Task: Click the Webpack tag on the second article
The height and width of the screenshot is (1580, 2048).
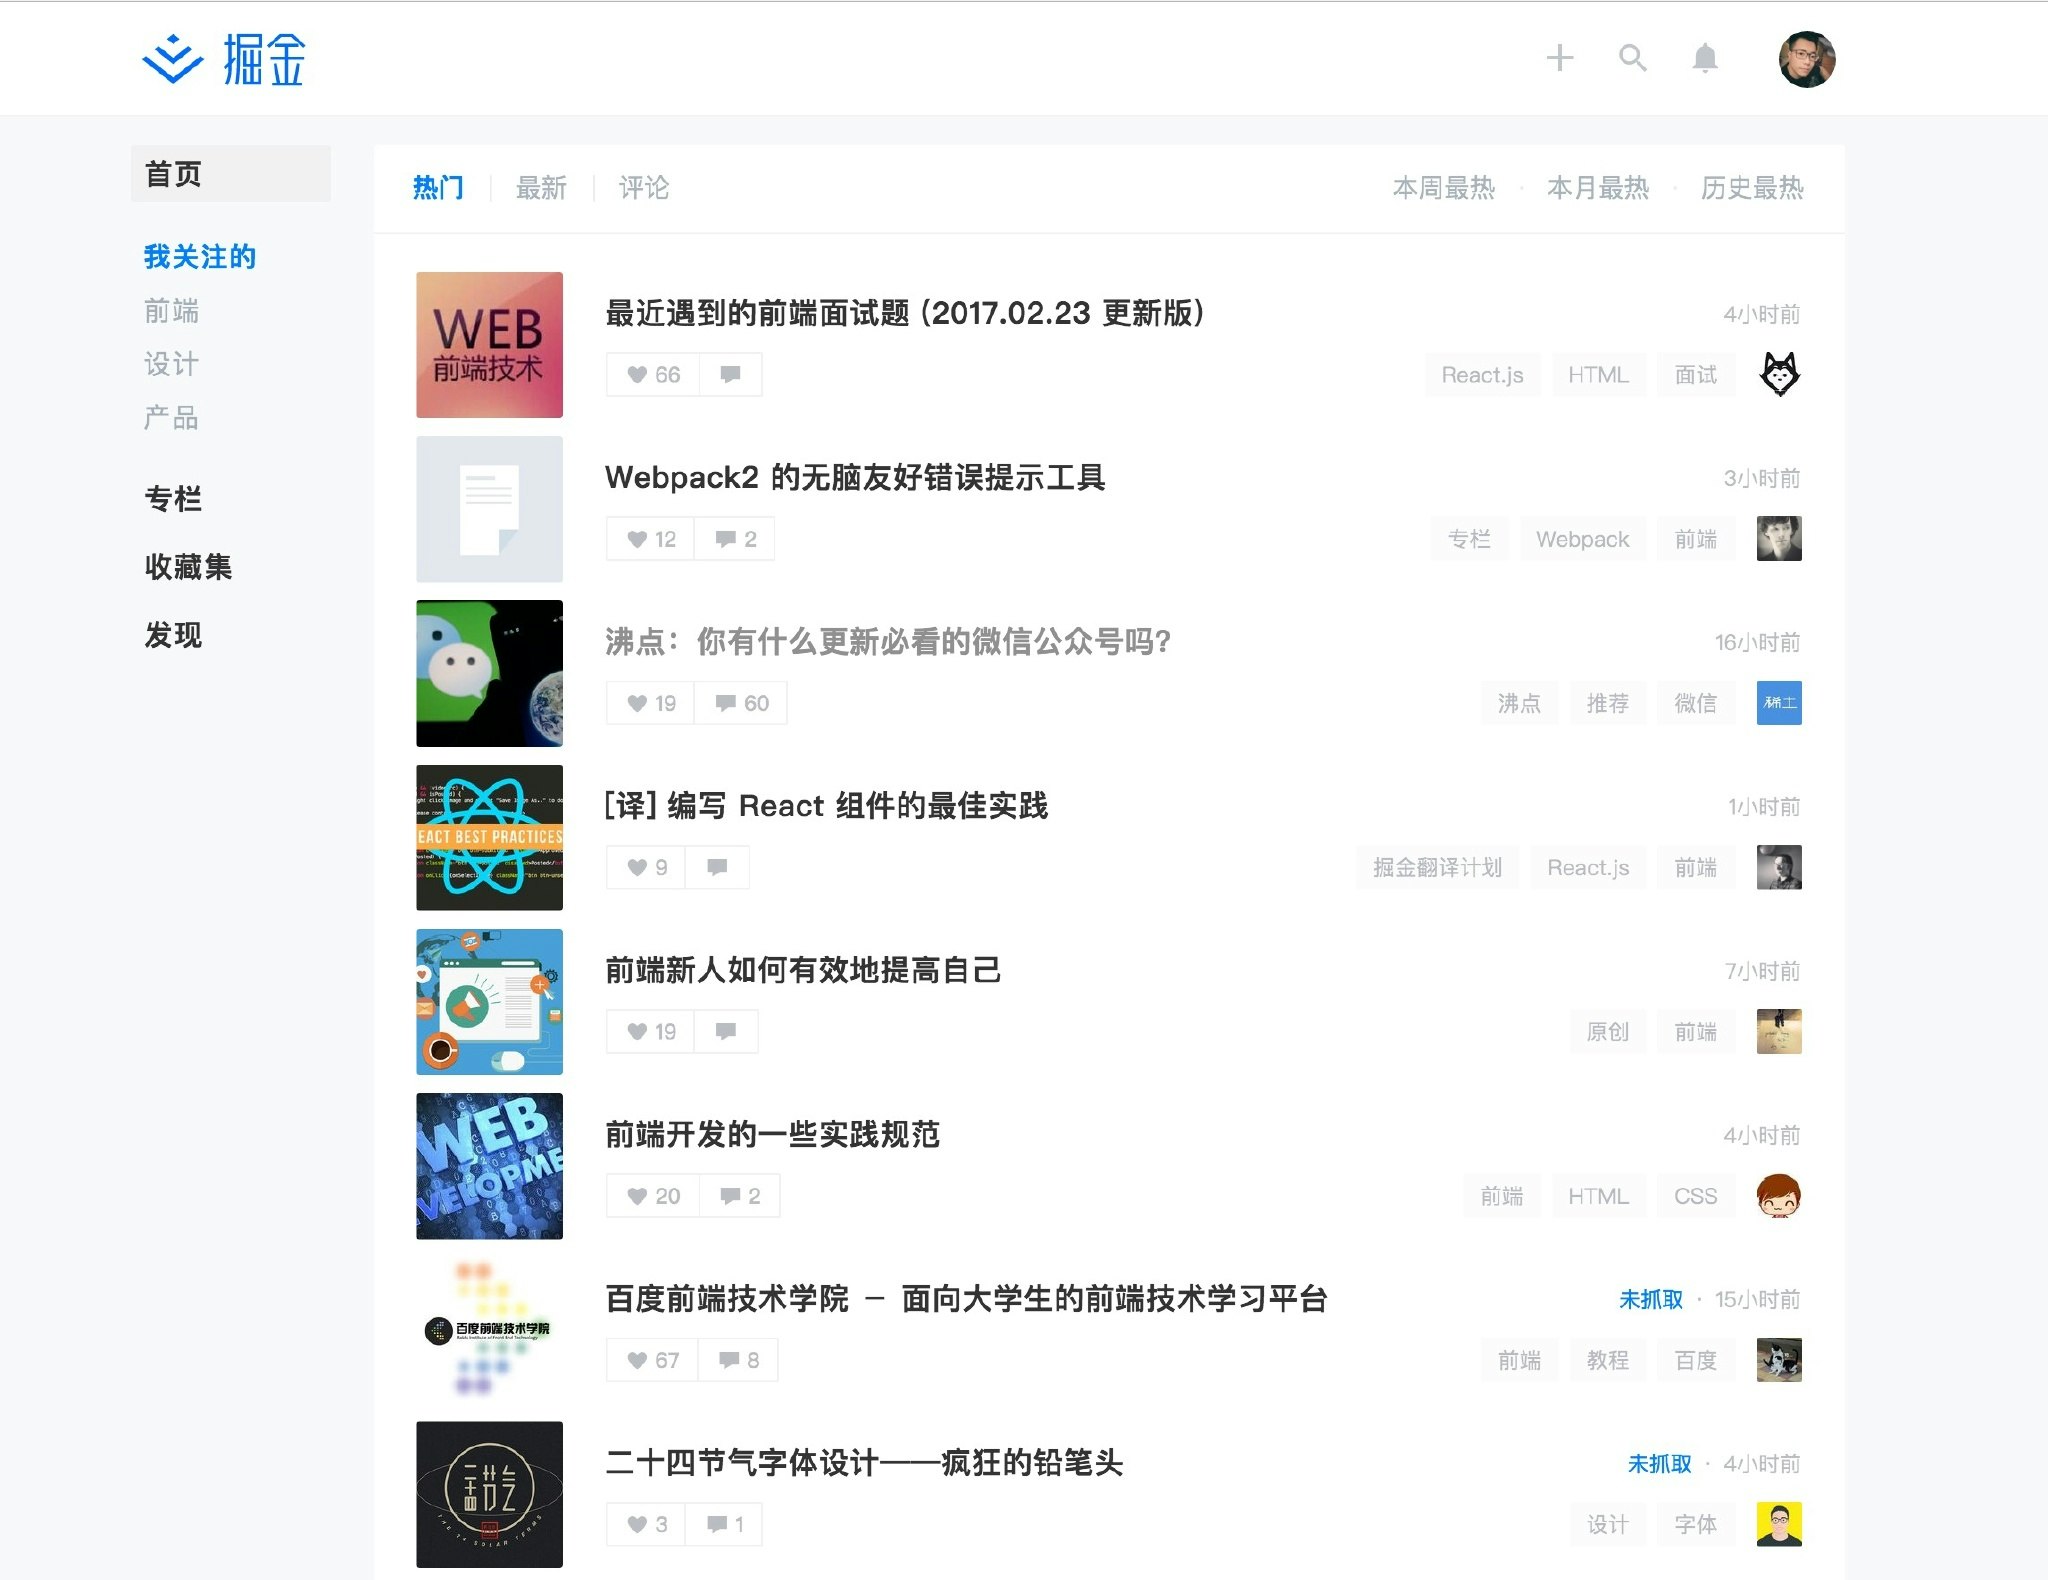Action: [1582, 539]
